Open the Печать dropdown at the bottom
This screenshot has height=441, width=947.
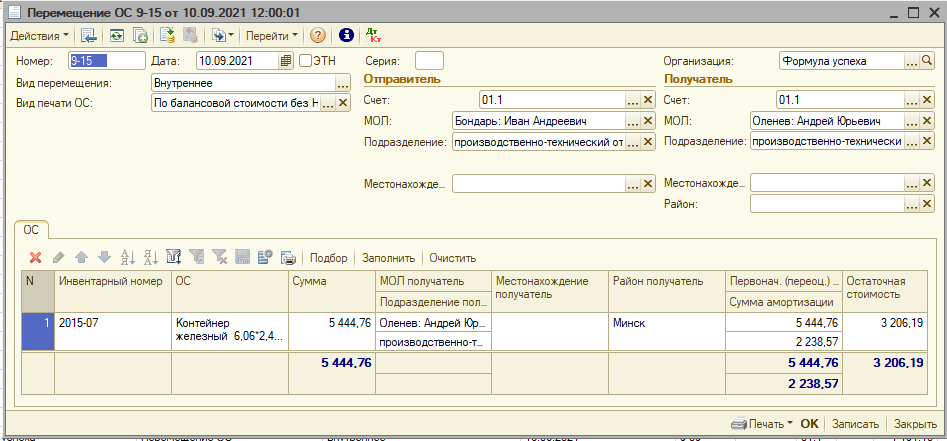(762, 423)
